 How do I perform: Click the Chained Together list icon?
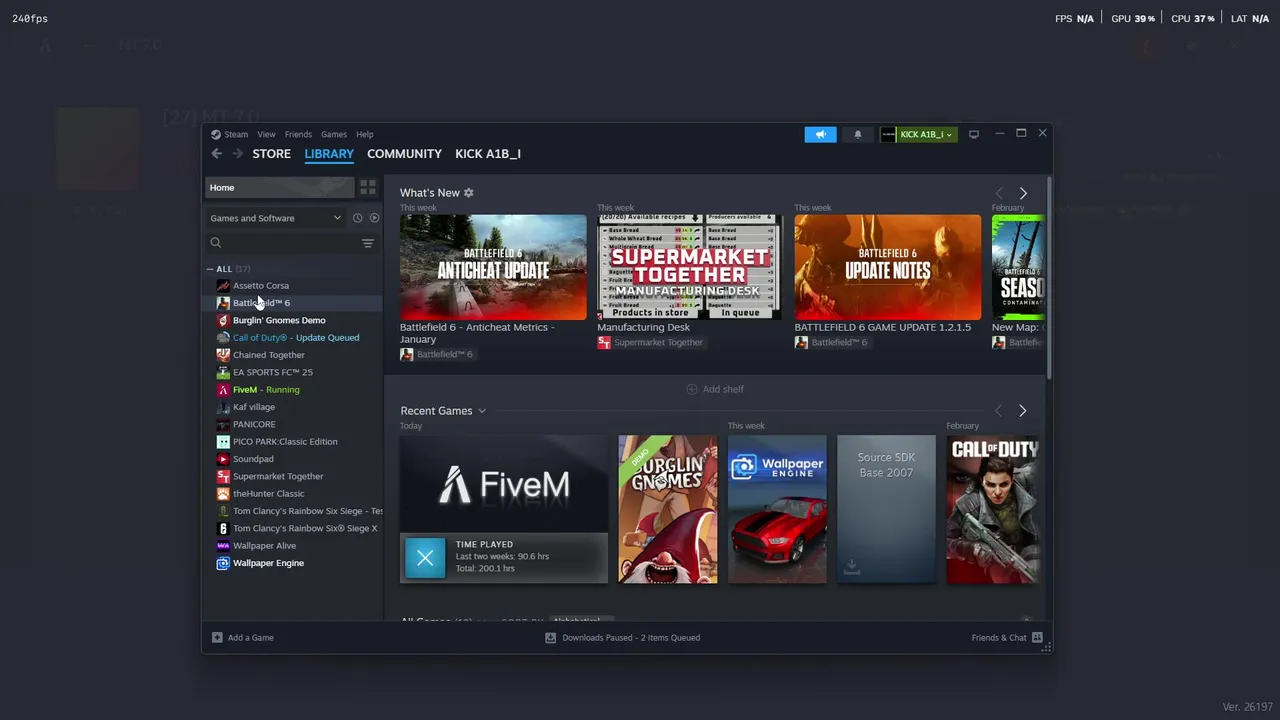[x=223, y=355]
